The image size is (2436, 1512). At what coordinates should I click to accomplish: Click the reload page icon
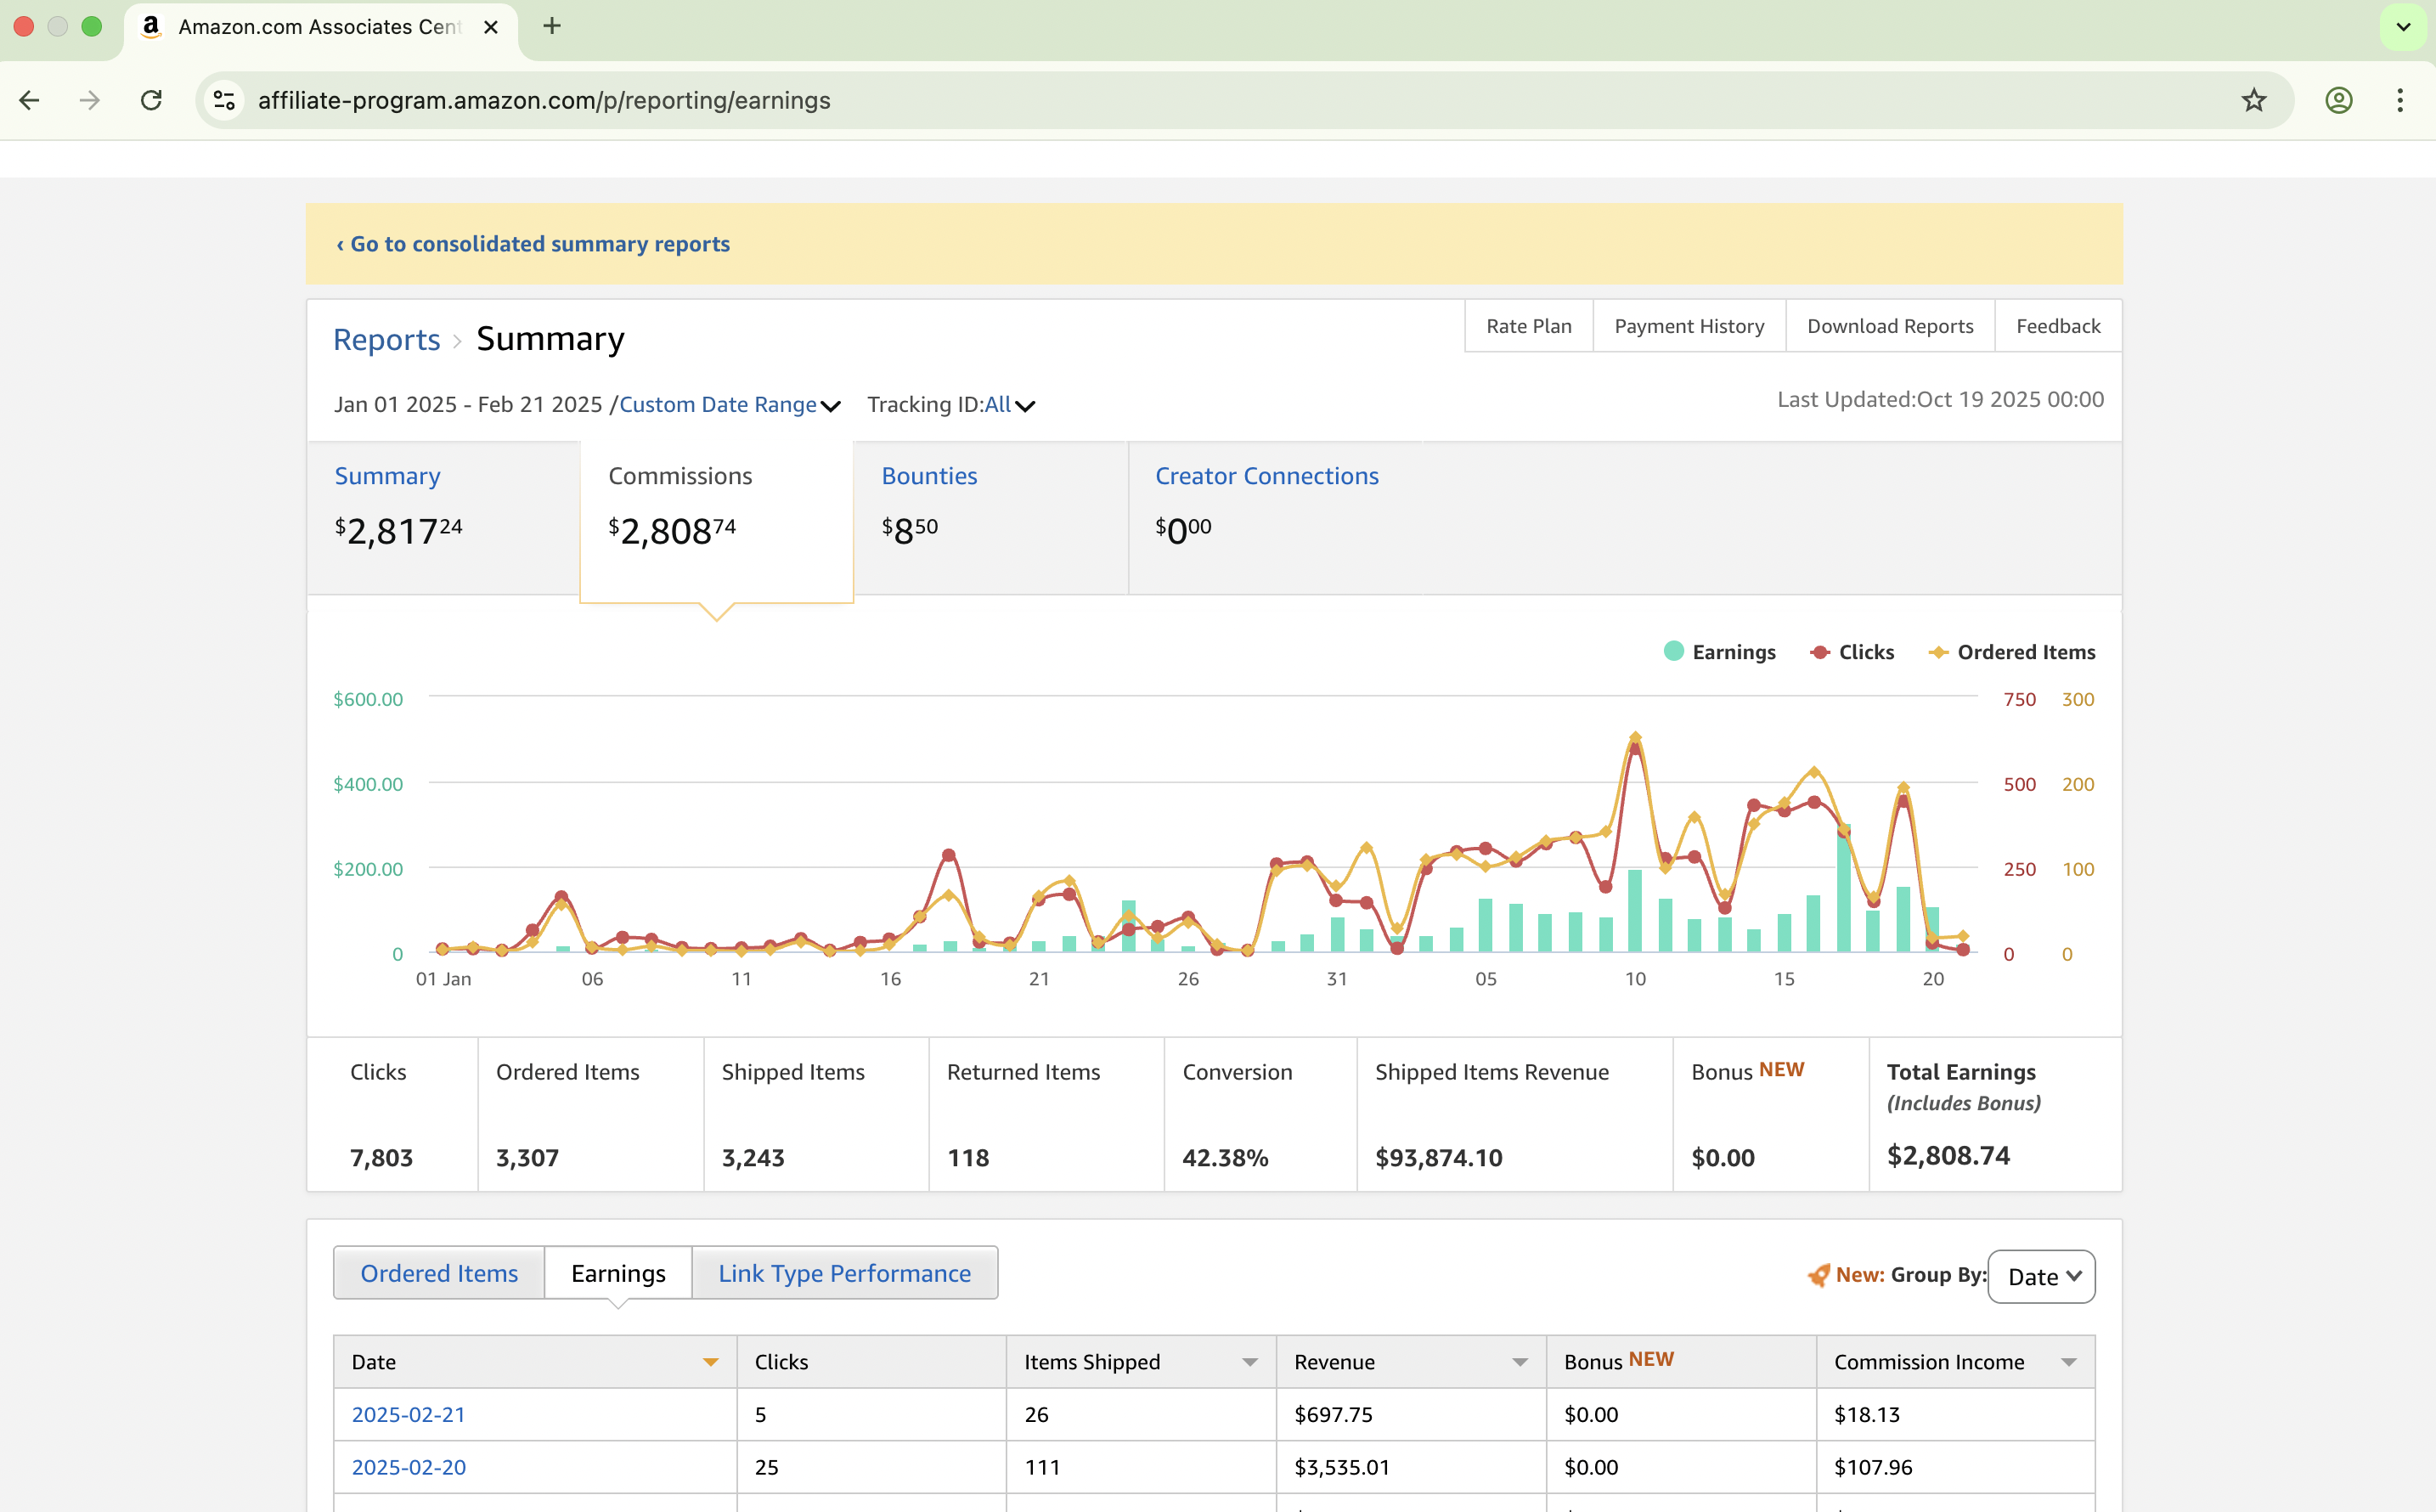[x=151, y=100]
